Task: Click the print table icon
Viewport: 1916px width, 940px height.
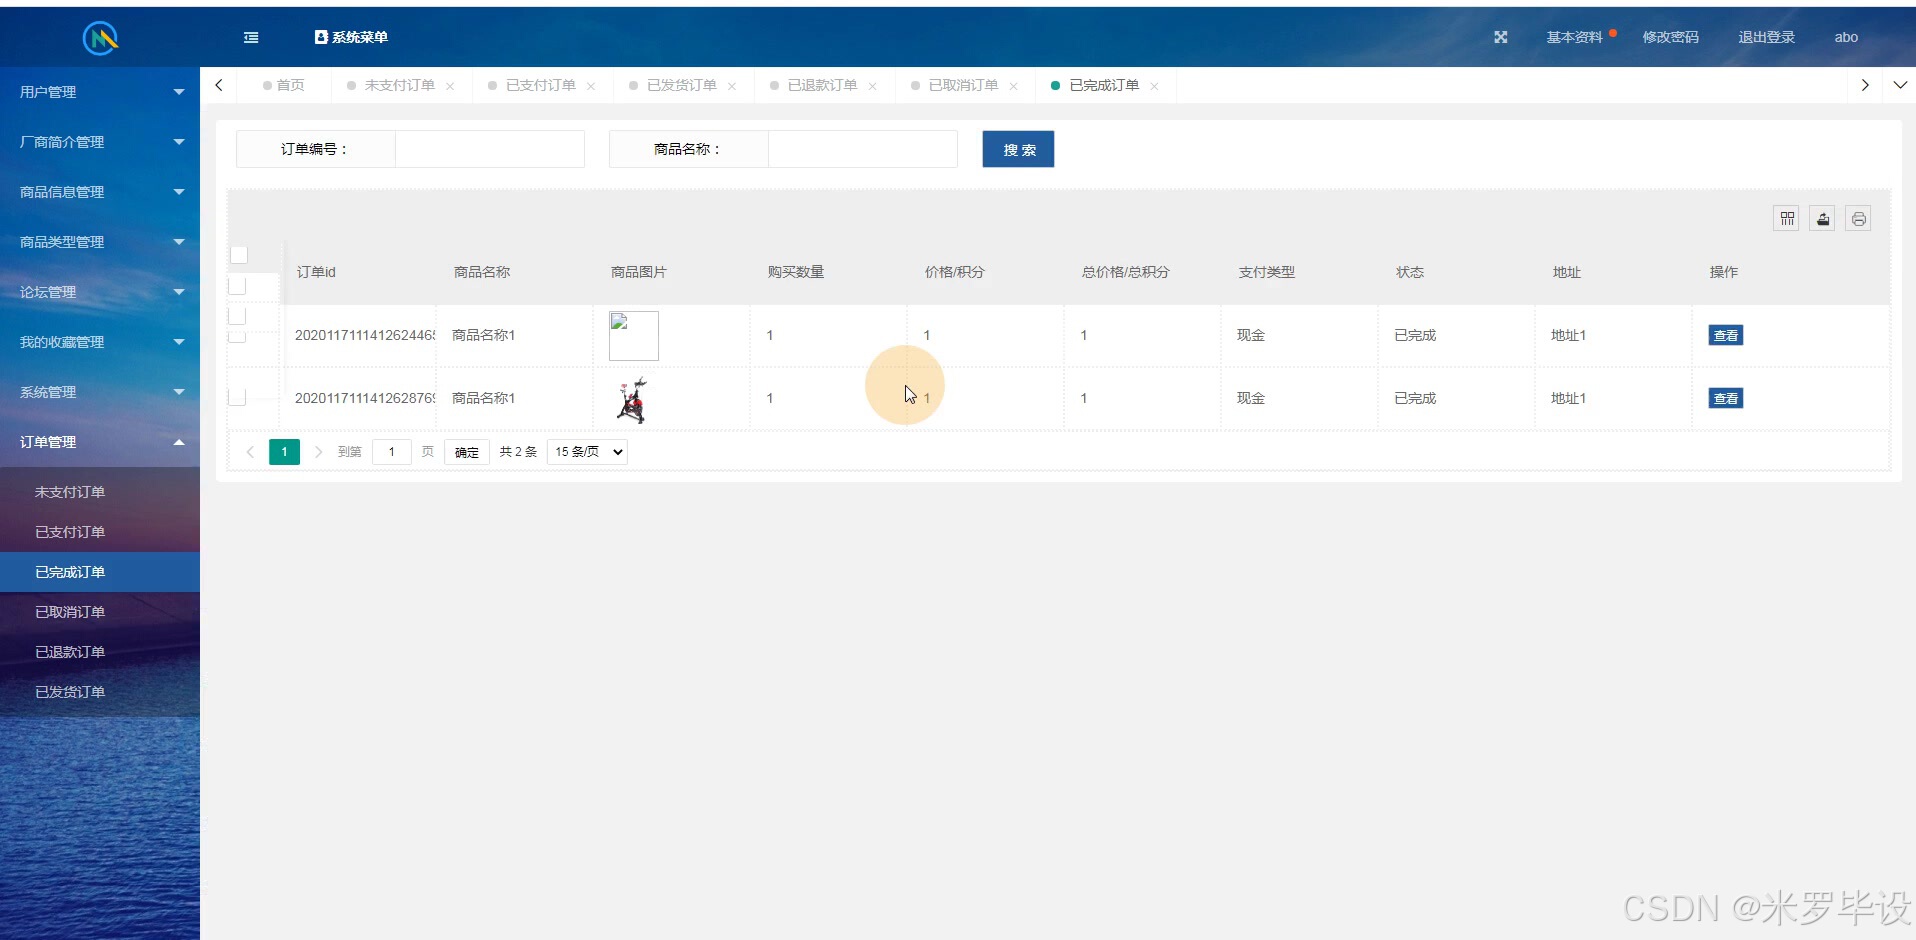Action: (x=1859, y=219)
